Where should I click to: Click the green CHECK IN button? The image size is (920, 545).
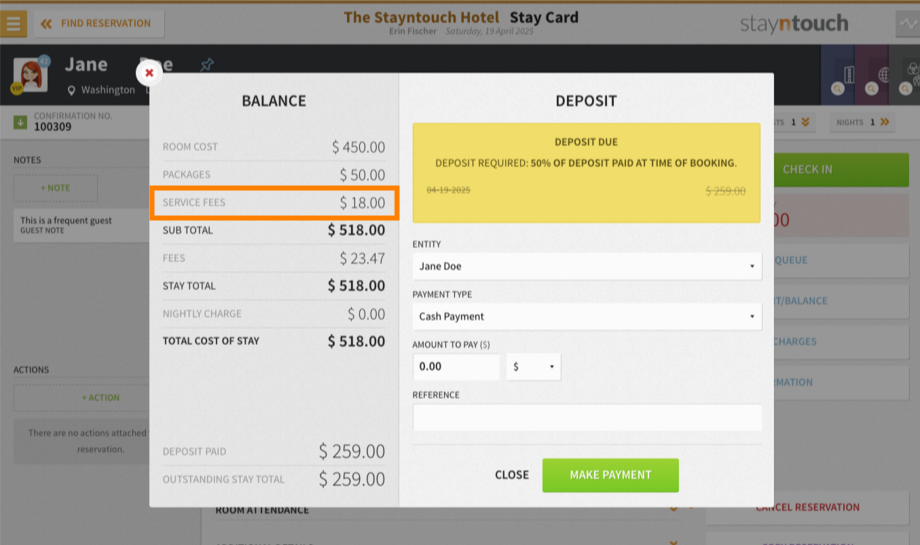click(841, 170)
